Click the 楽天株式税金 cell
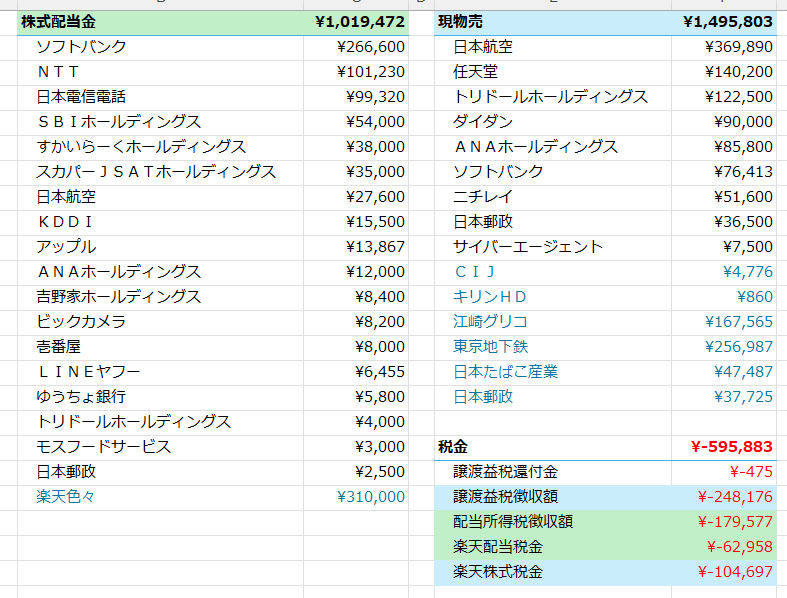Viewport: 787px width, 598px height. click(x=498, y=572)
